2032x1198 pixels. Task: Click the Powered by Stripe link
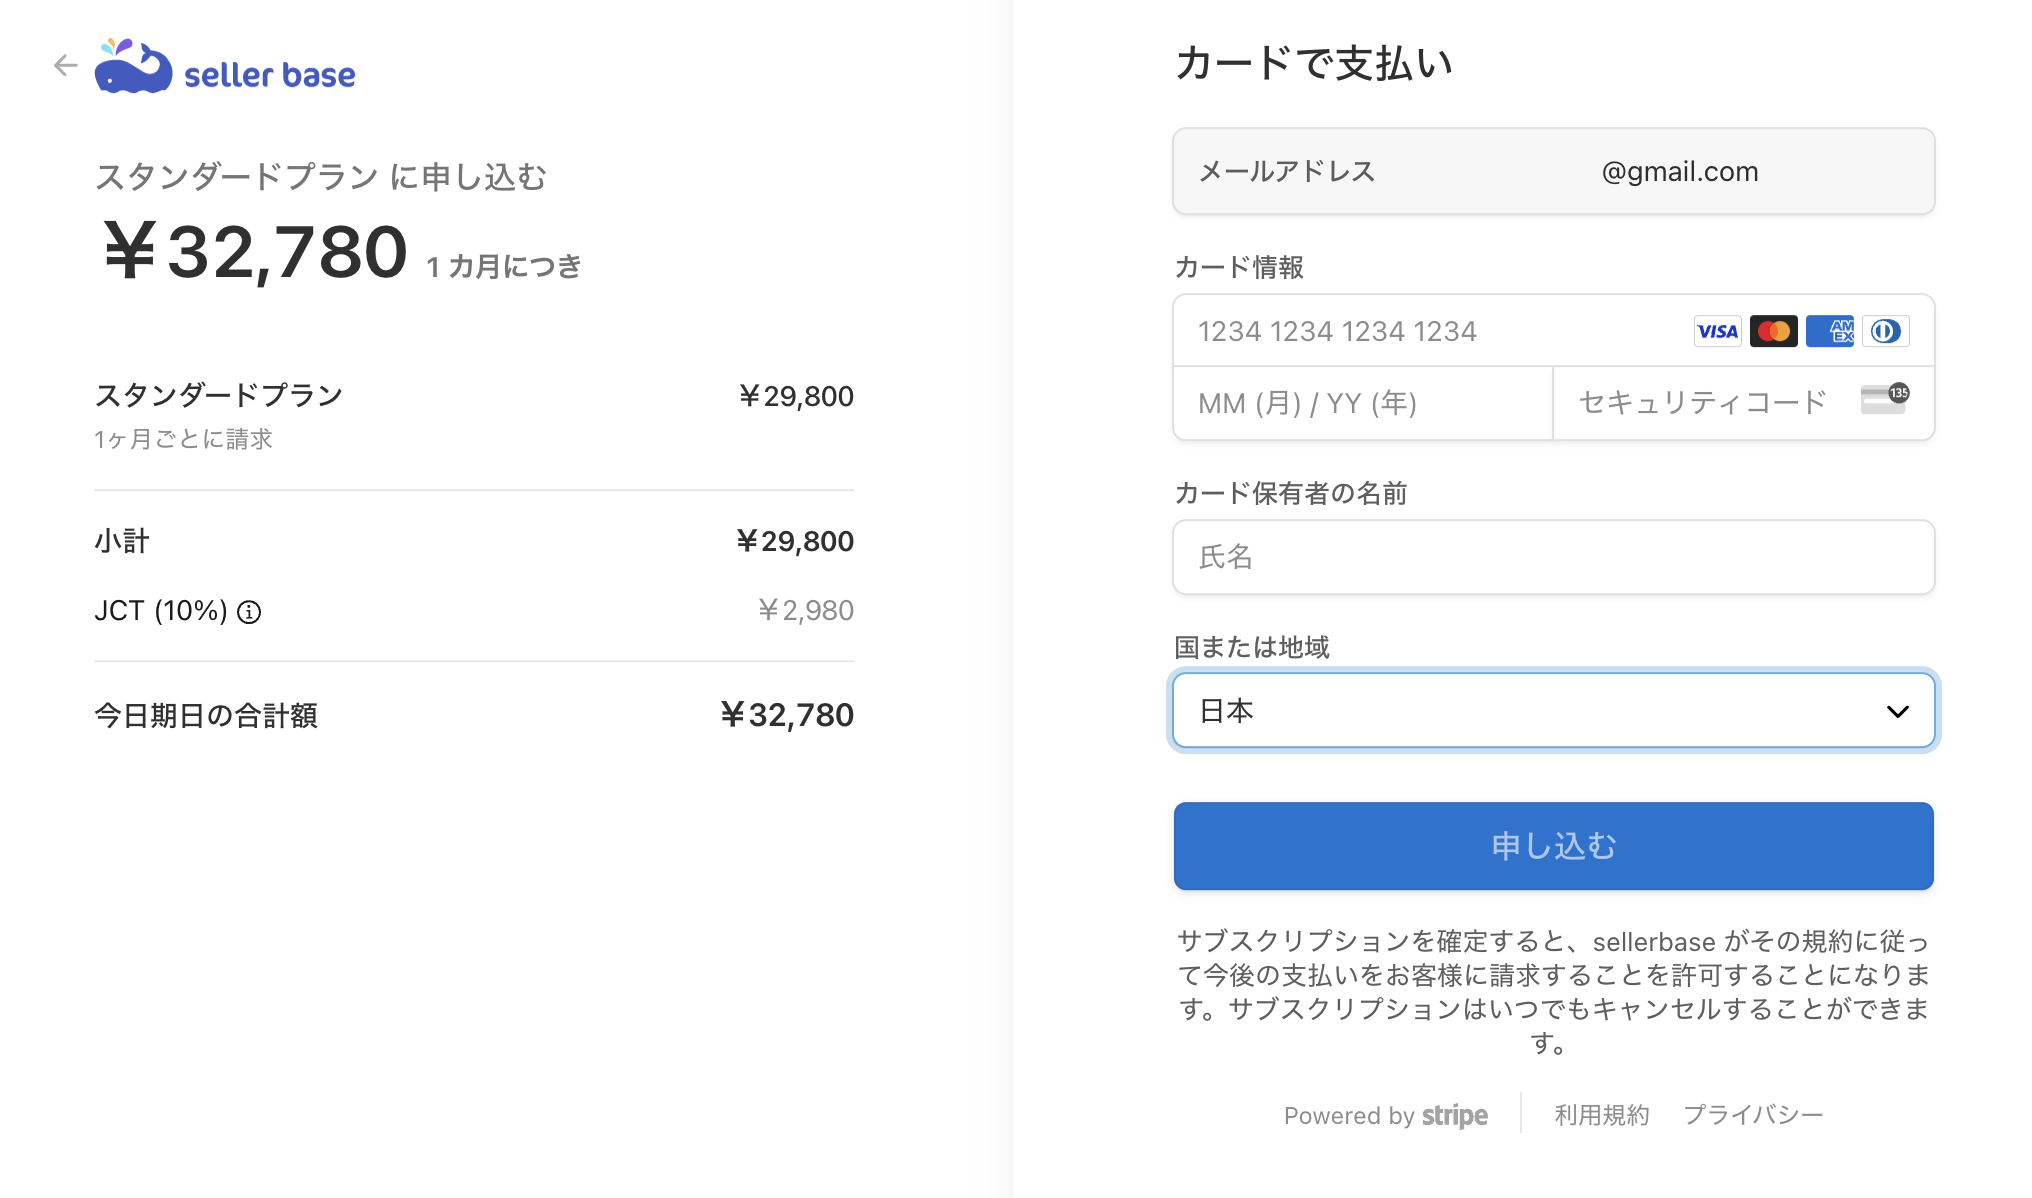tap(1385, 1115)
